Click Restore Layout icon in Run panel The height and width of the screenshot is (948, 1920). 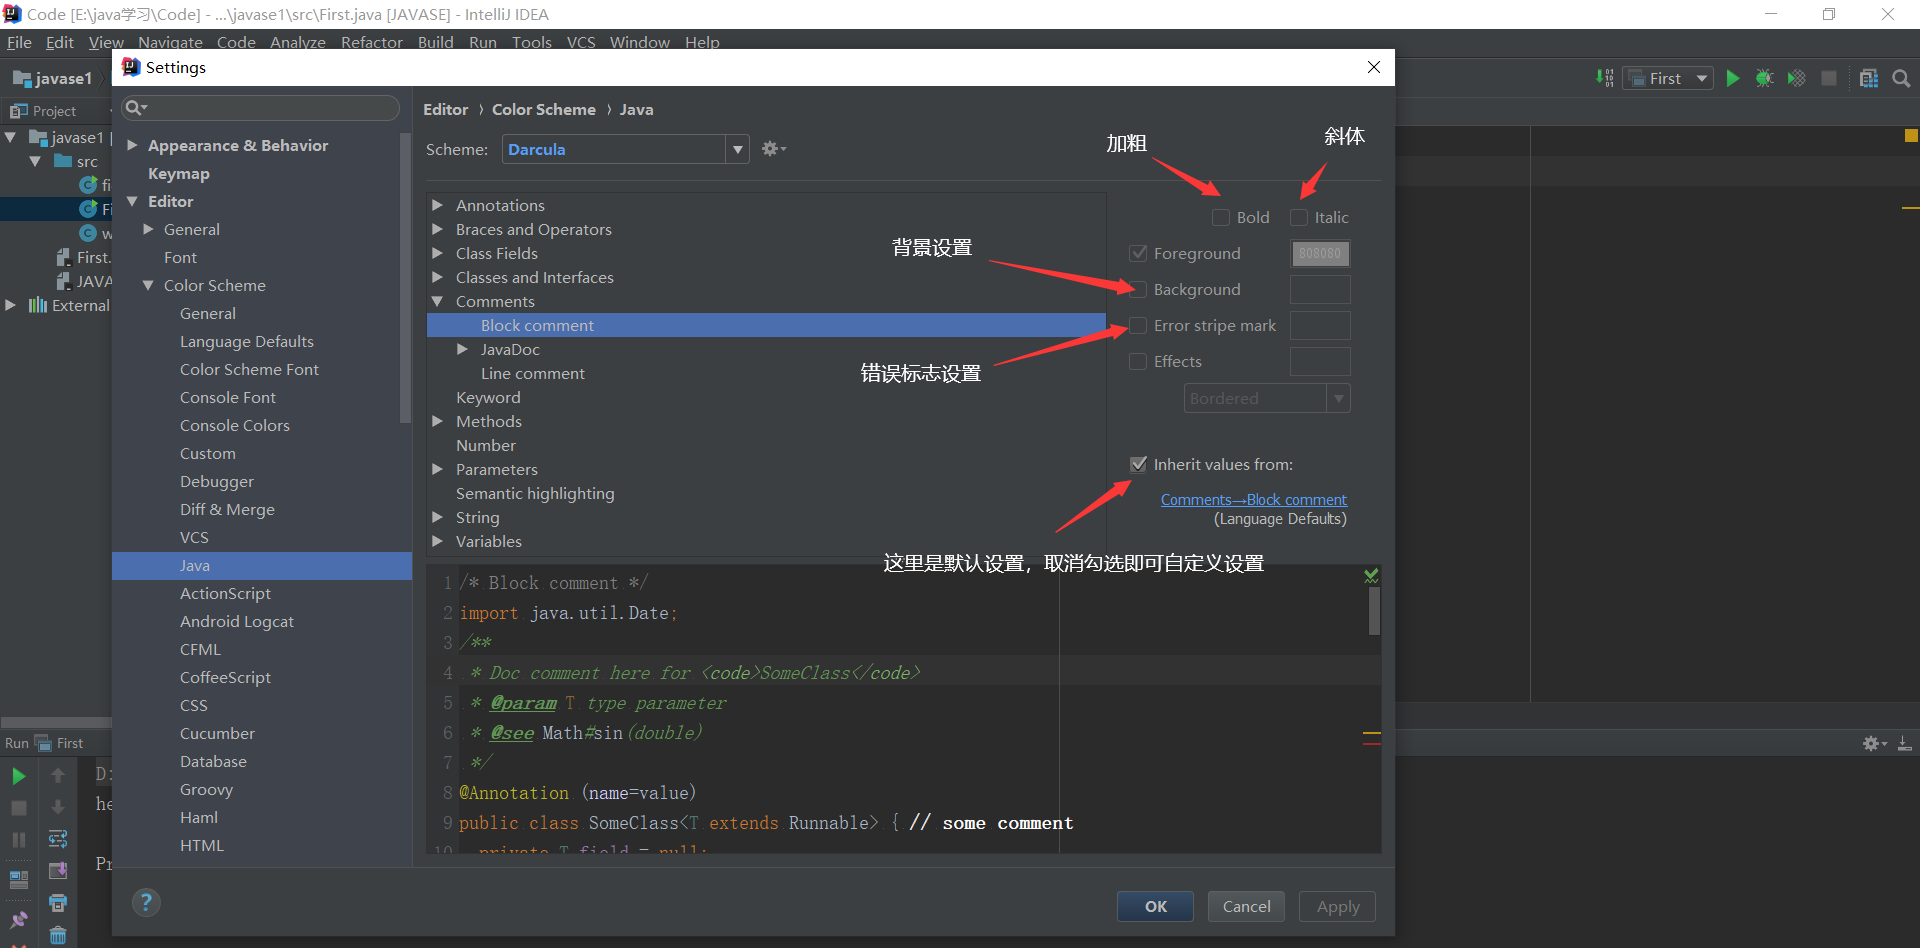[x=18, y=879]
